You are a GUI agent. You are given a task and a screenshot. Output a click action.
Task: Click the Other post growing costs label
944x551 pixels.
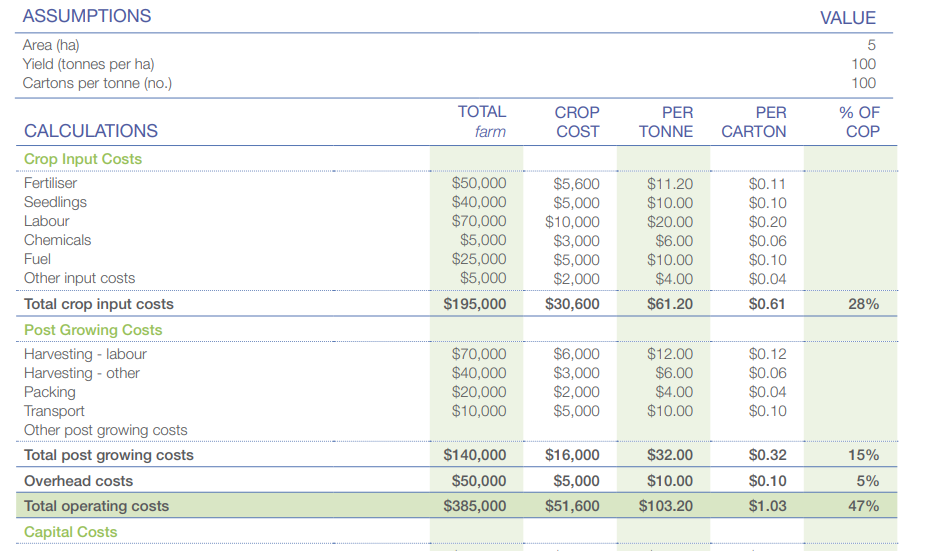click(x=106, y=430)
